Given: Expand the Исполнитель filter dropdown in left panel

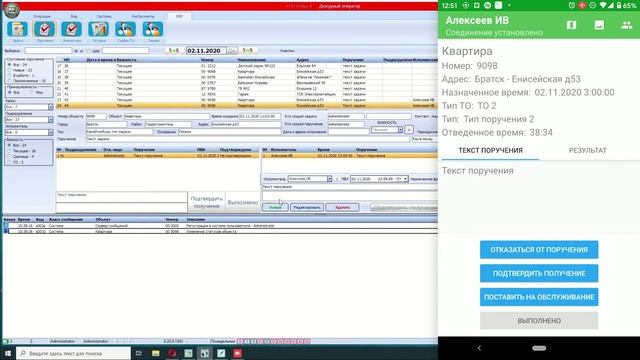Looking at the screenshot, I should click(51, 133).
